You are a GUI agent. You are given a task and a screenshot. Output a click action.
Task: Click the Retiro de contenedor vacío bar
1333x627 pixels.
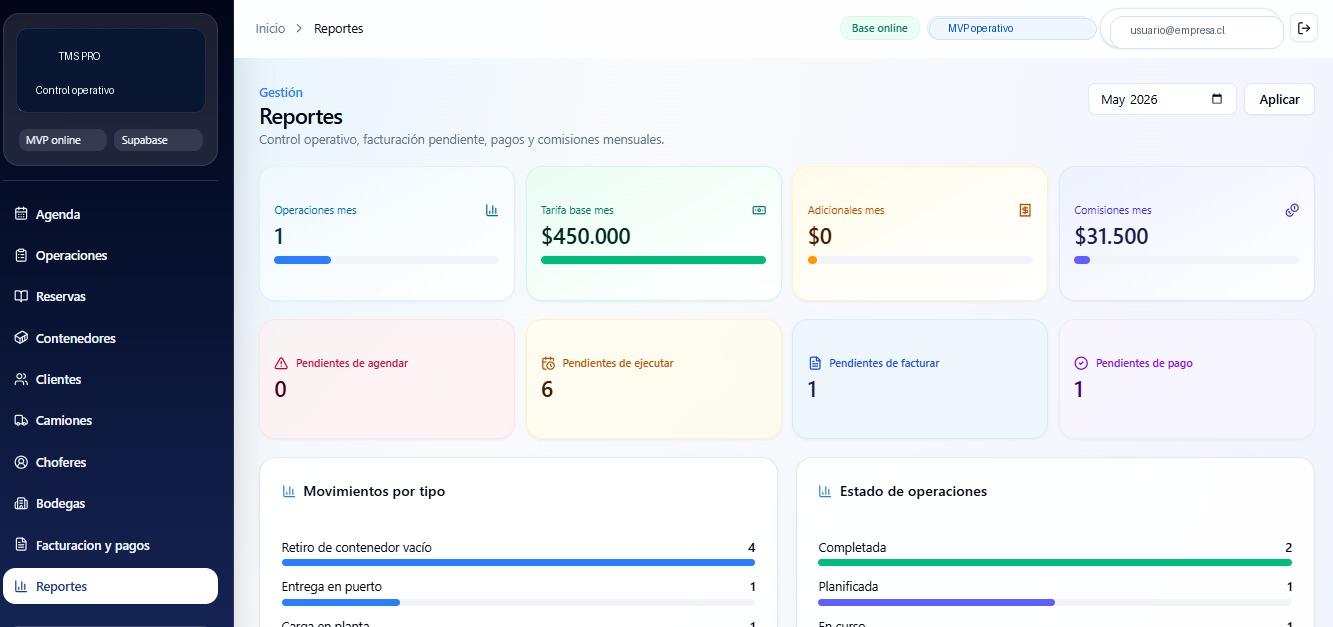[518, 563]
